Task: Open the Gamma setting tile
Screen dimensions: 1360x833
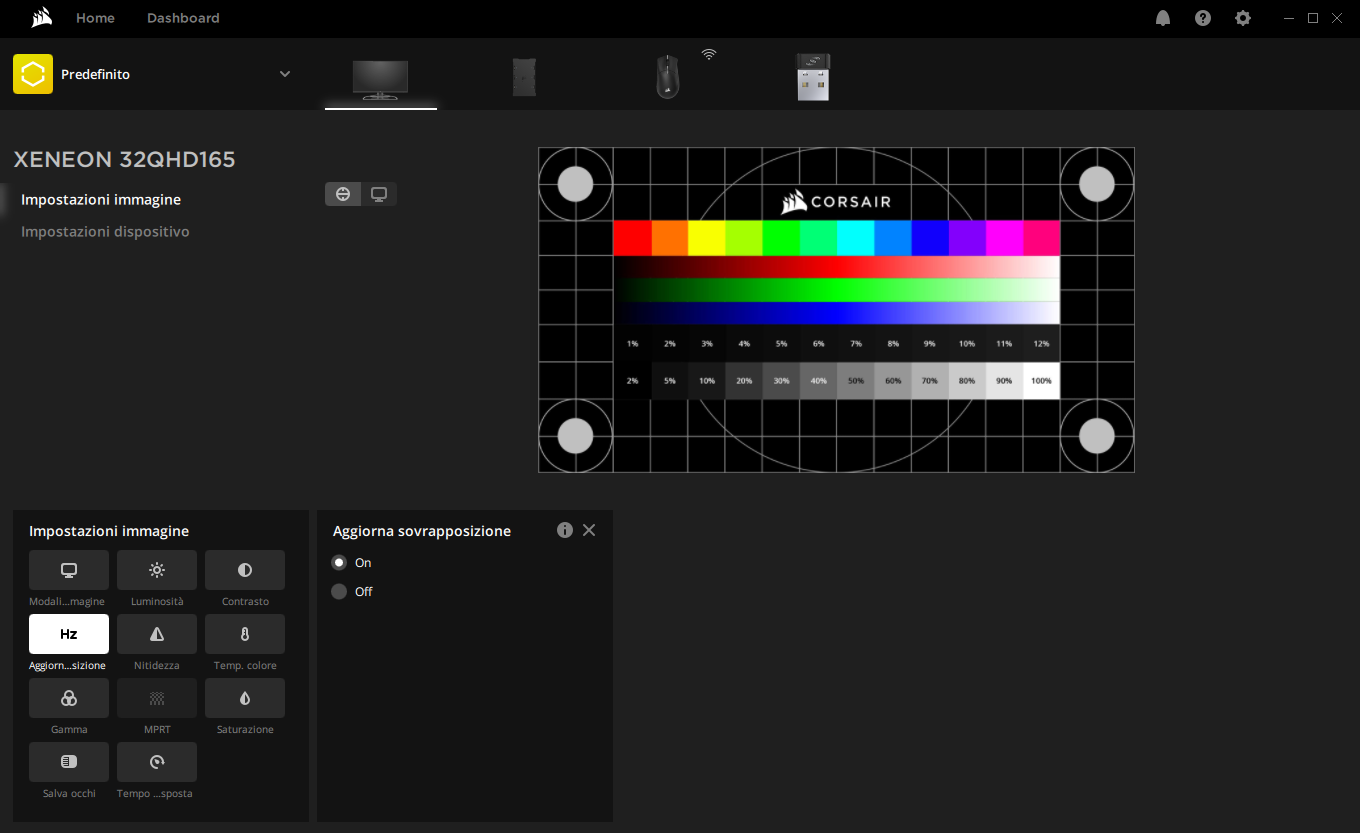Action: click(69, 698)
